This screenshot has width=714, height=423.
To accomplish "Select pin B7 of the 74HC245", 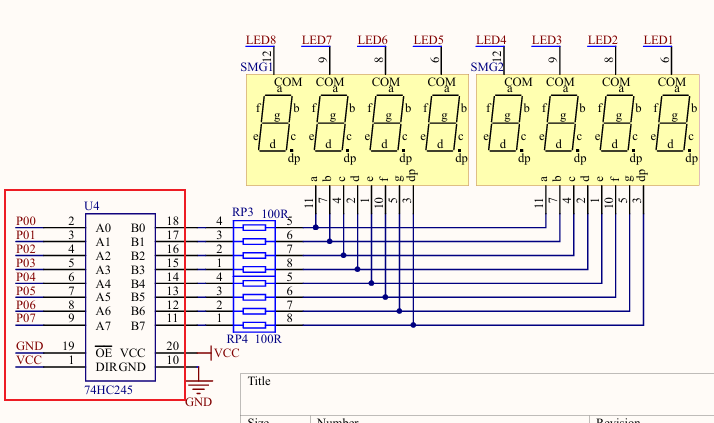I will click(x=138, y=326).
